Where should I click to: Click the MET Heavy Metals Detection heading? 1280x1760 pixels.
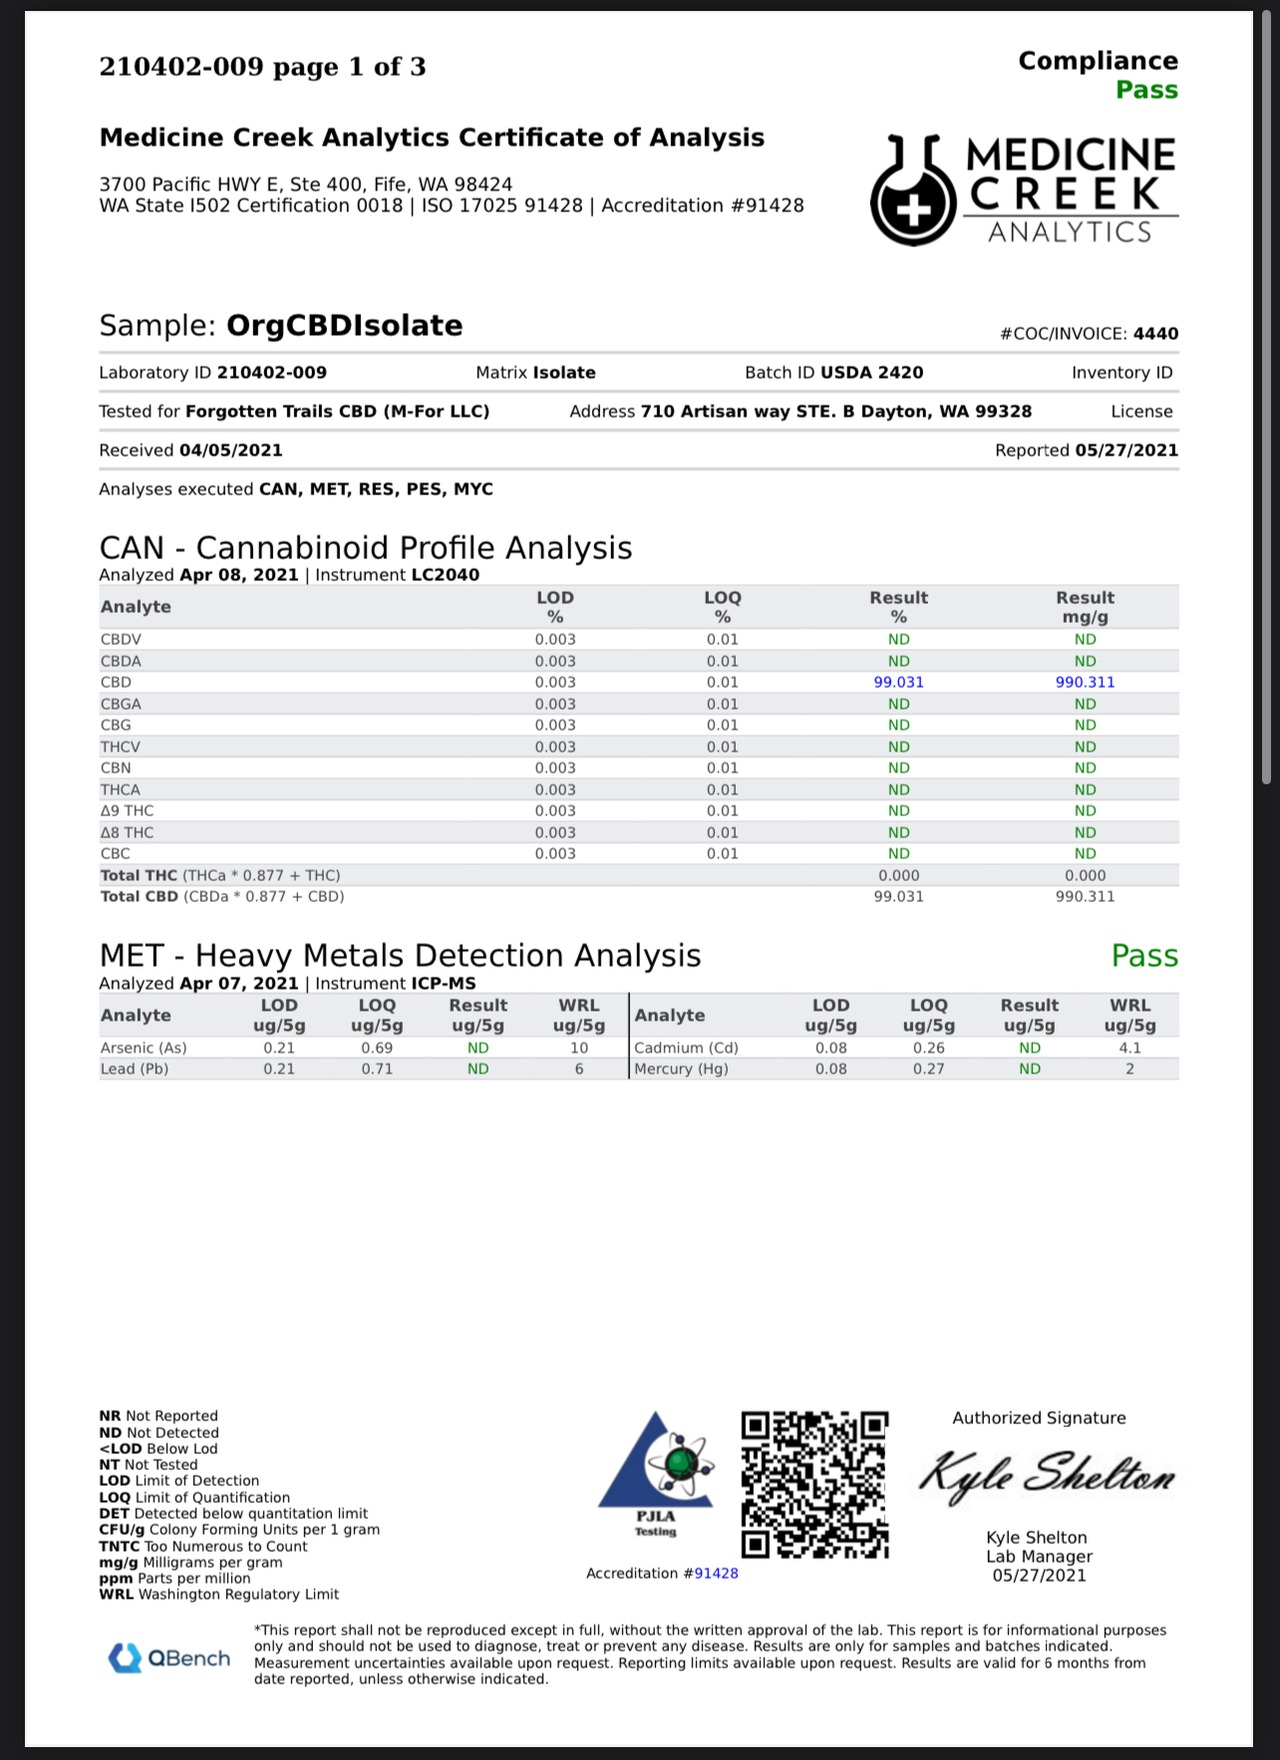pos(400,956)
